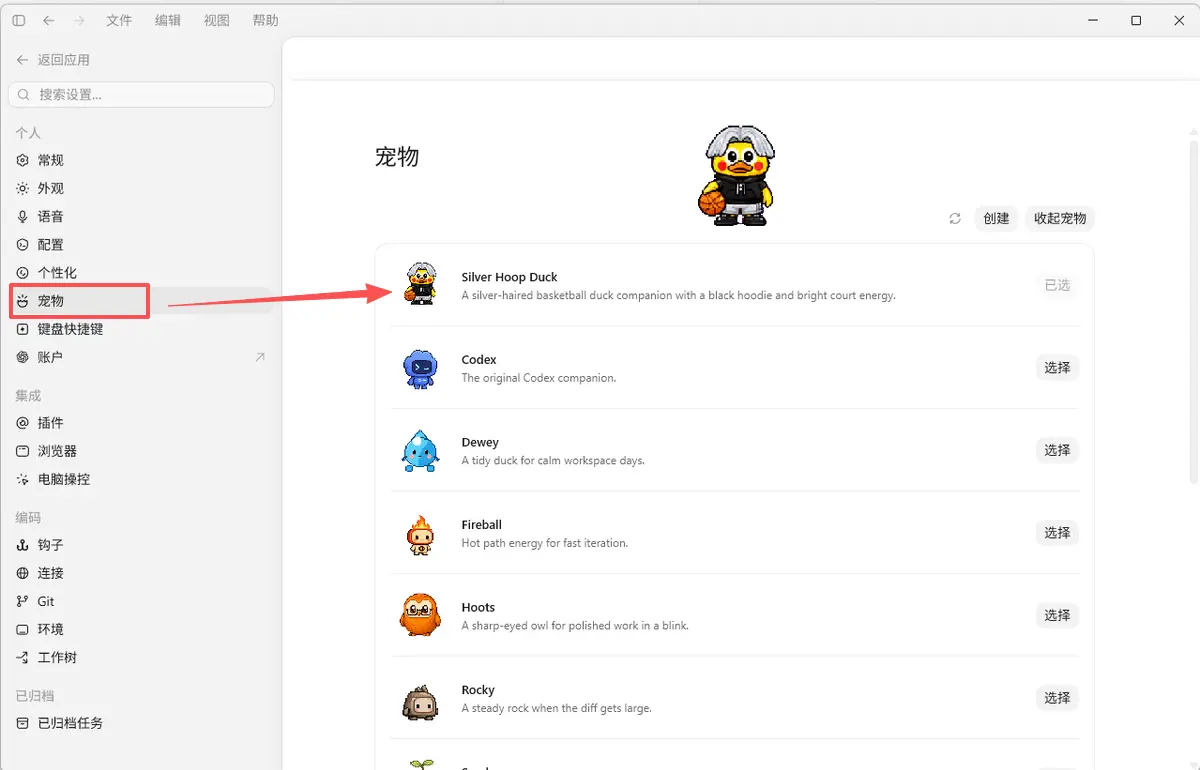1200x770 pixels.
Task: Click the Hoots owl thumbnail
Action: click(420, 615)
